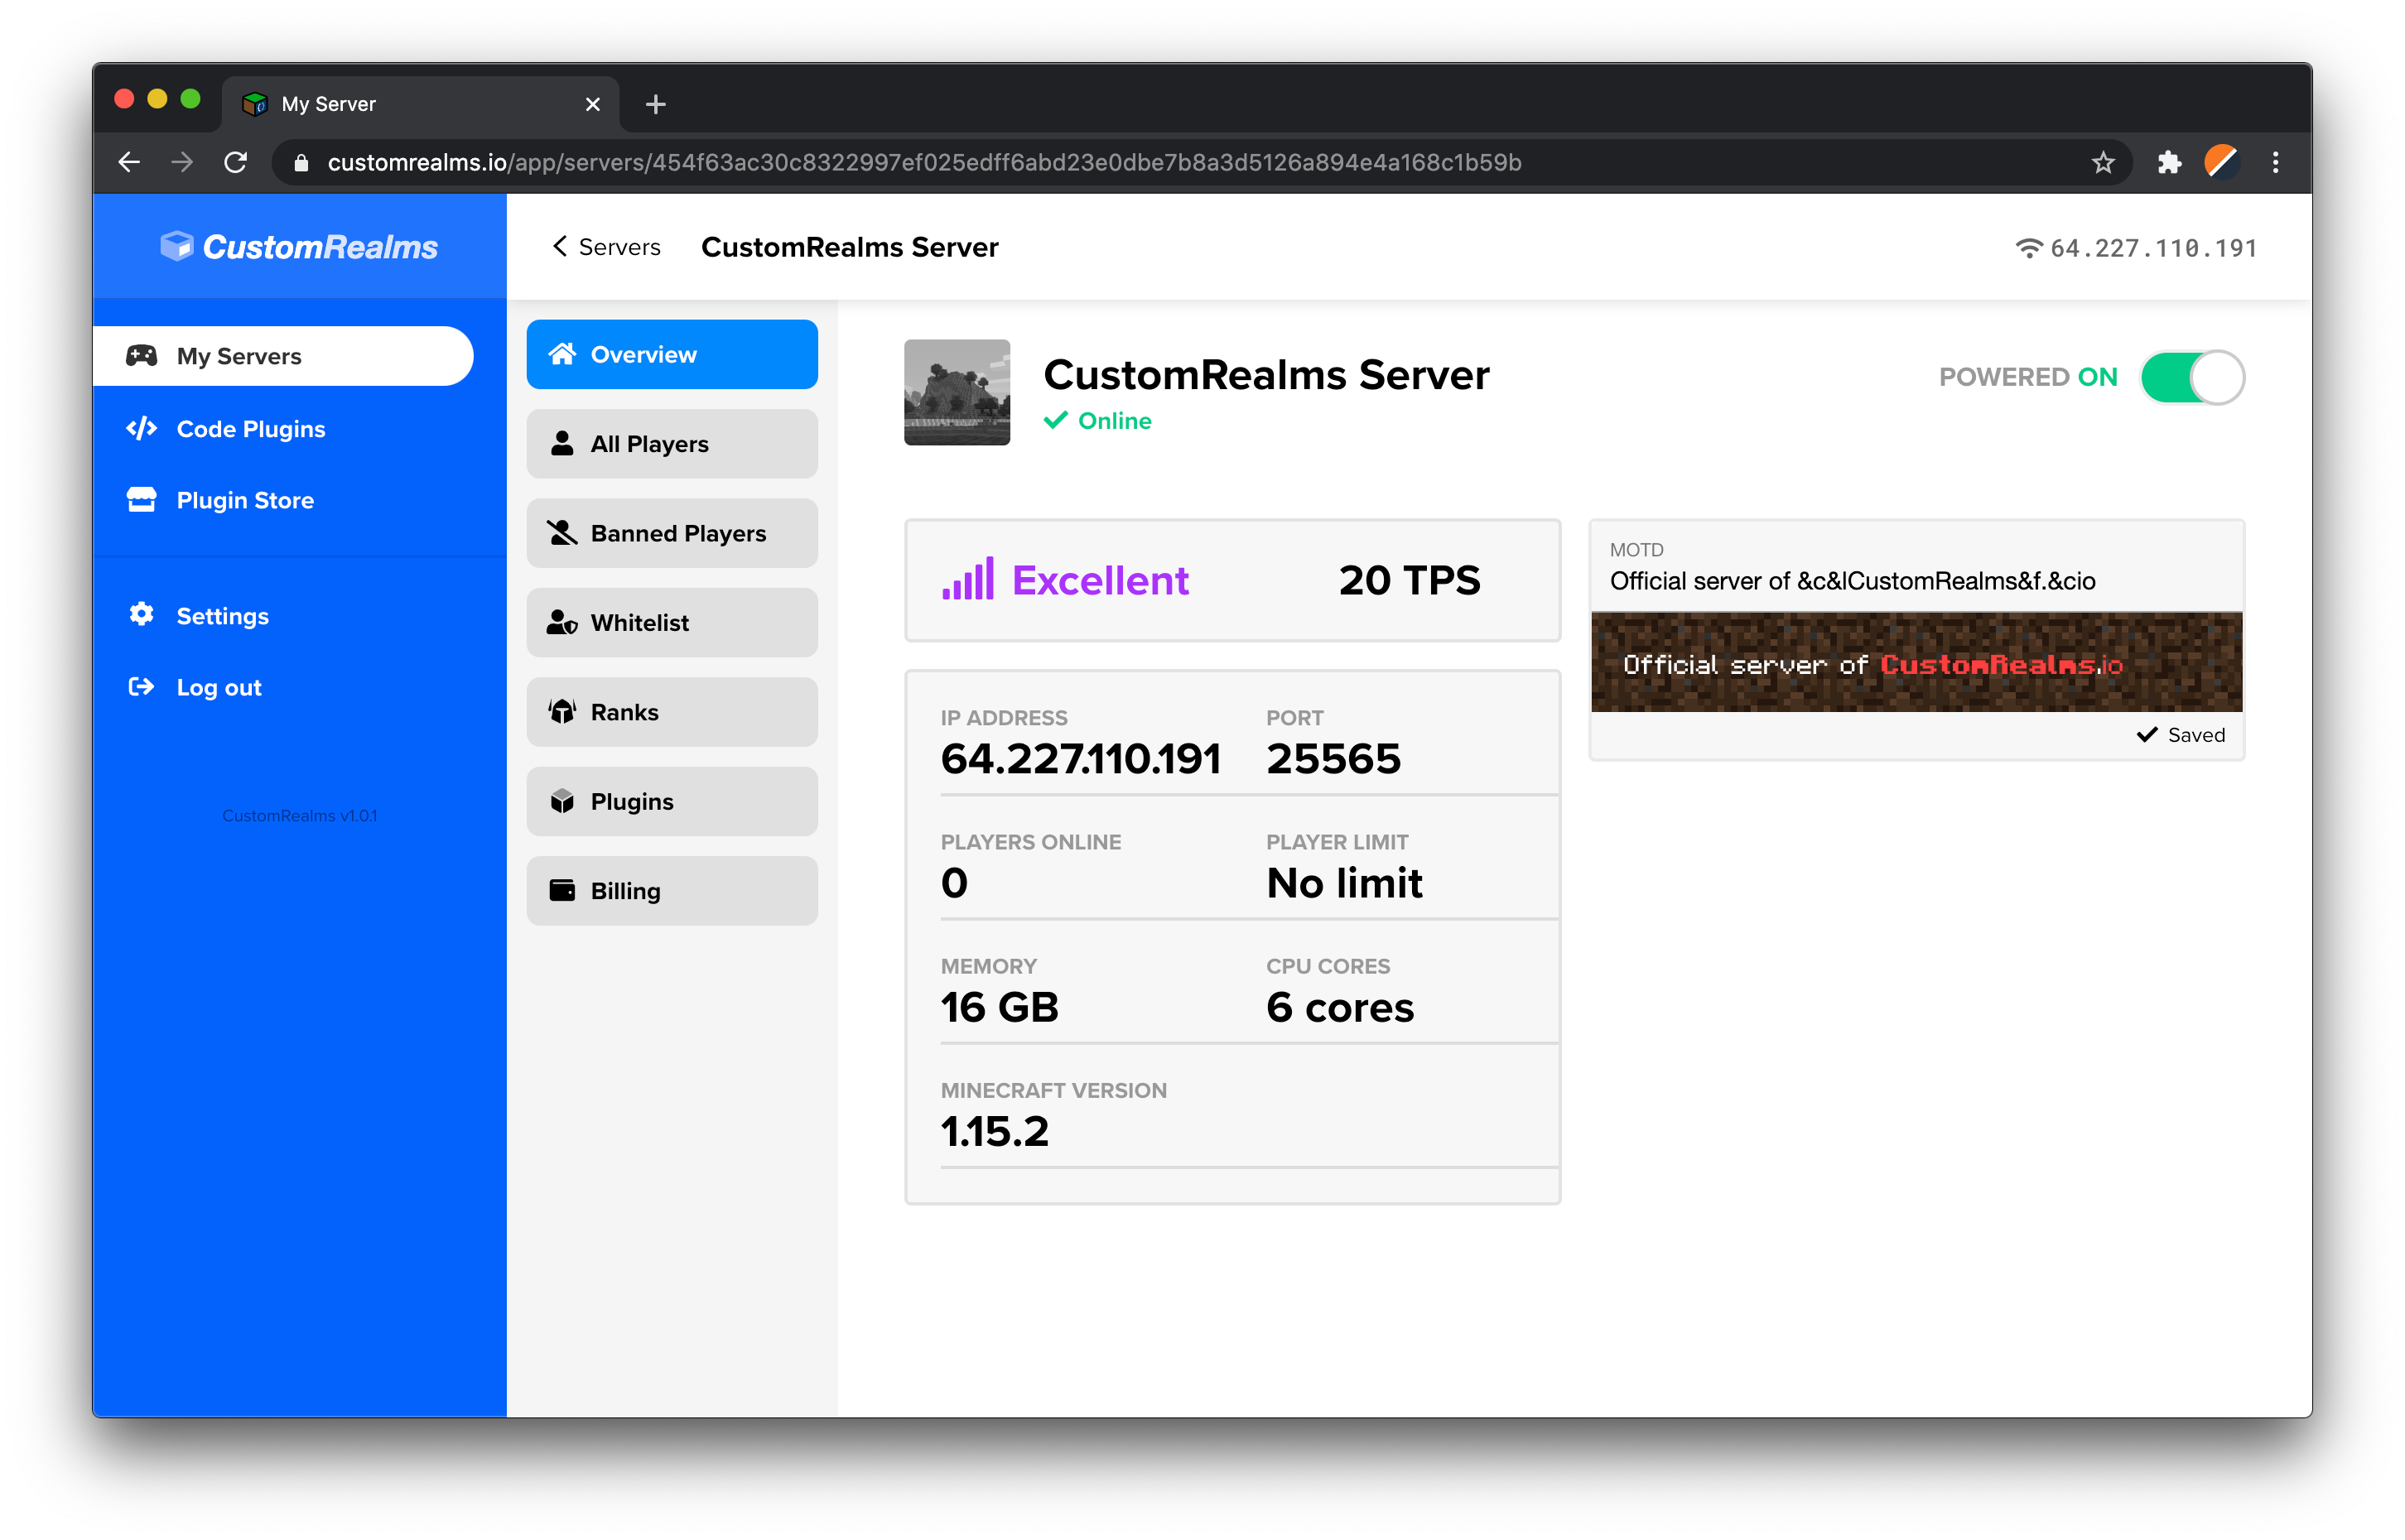Click the code brackets icon

click(141, 428)
